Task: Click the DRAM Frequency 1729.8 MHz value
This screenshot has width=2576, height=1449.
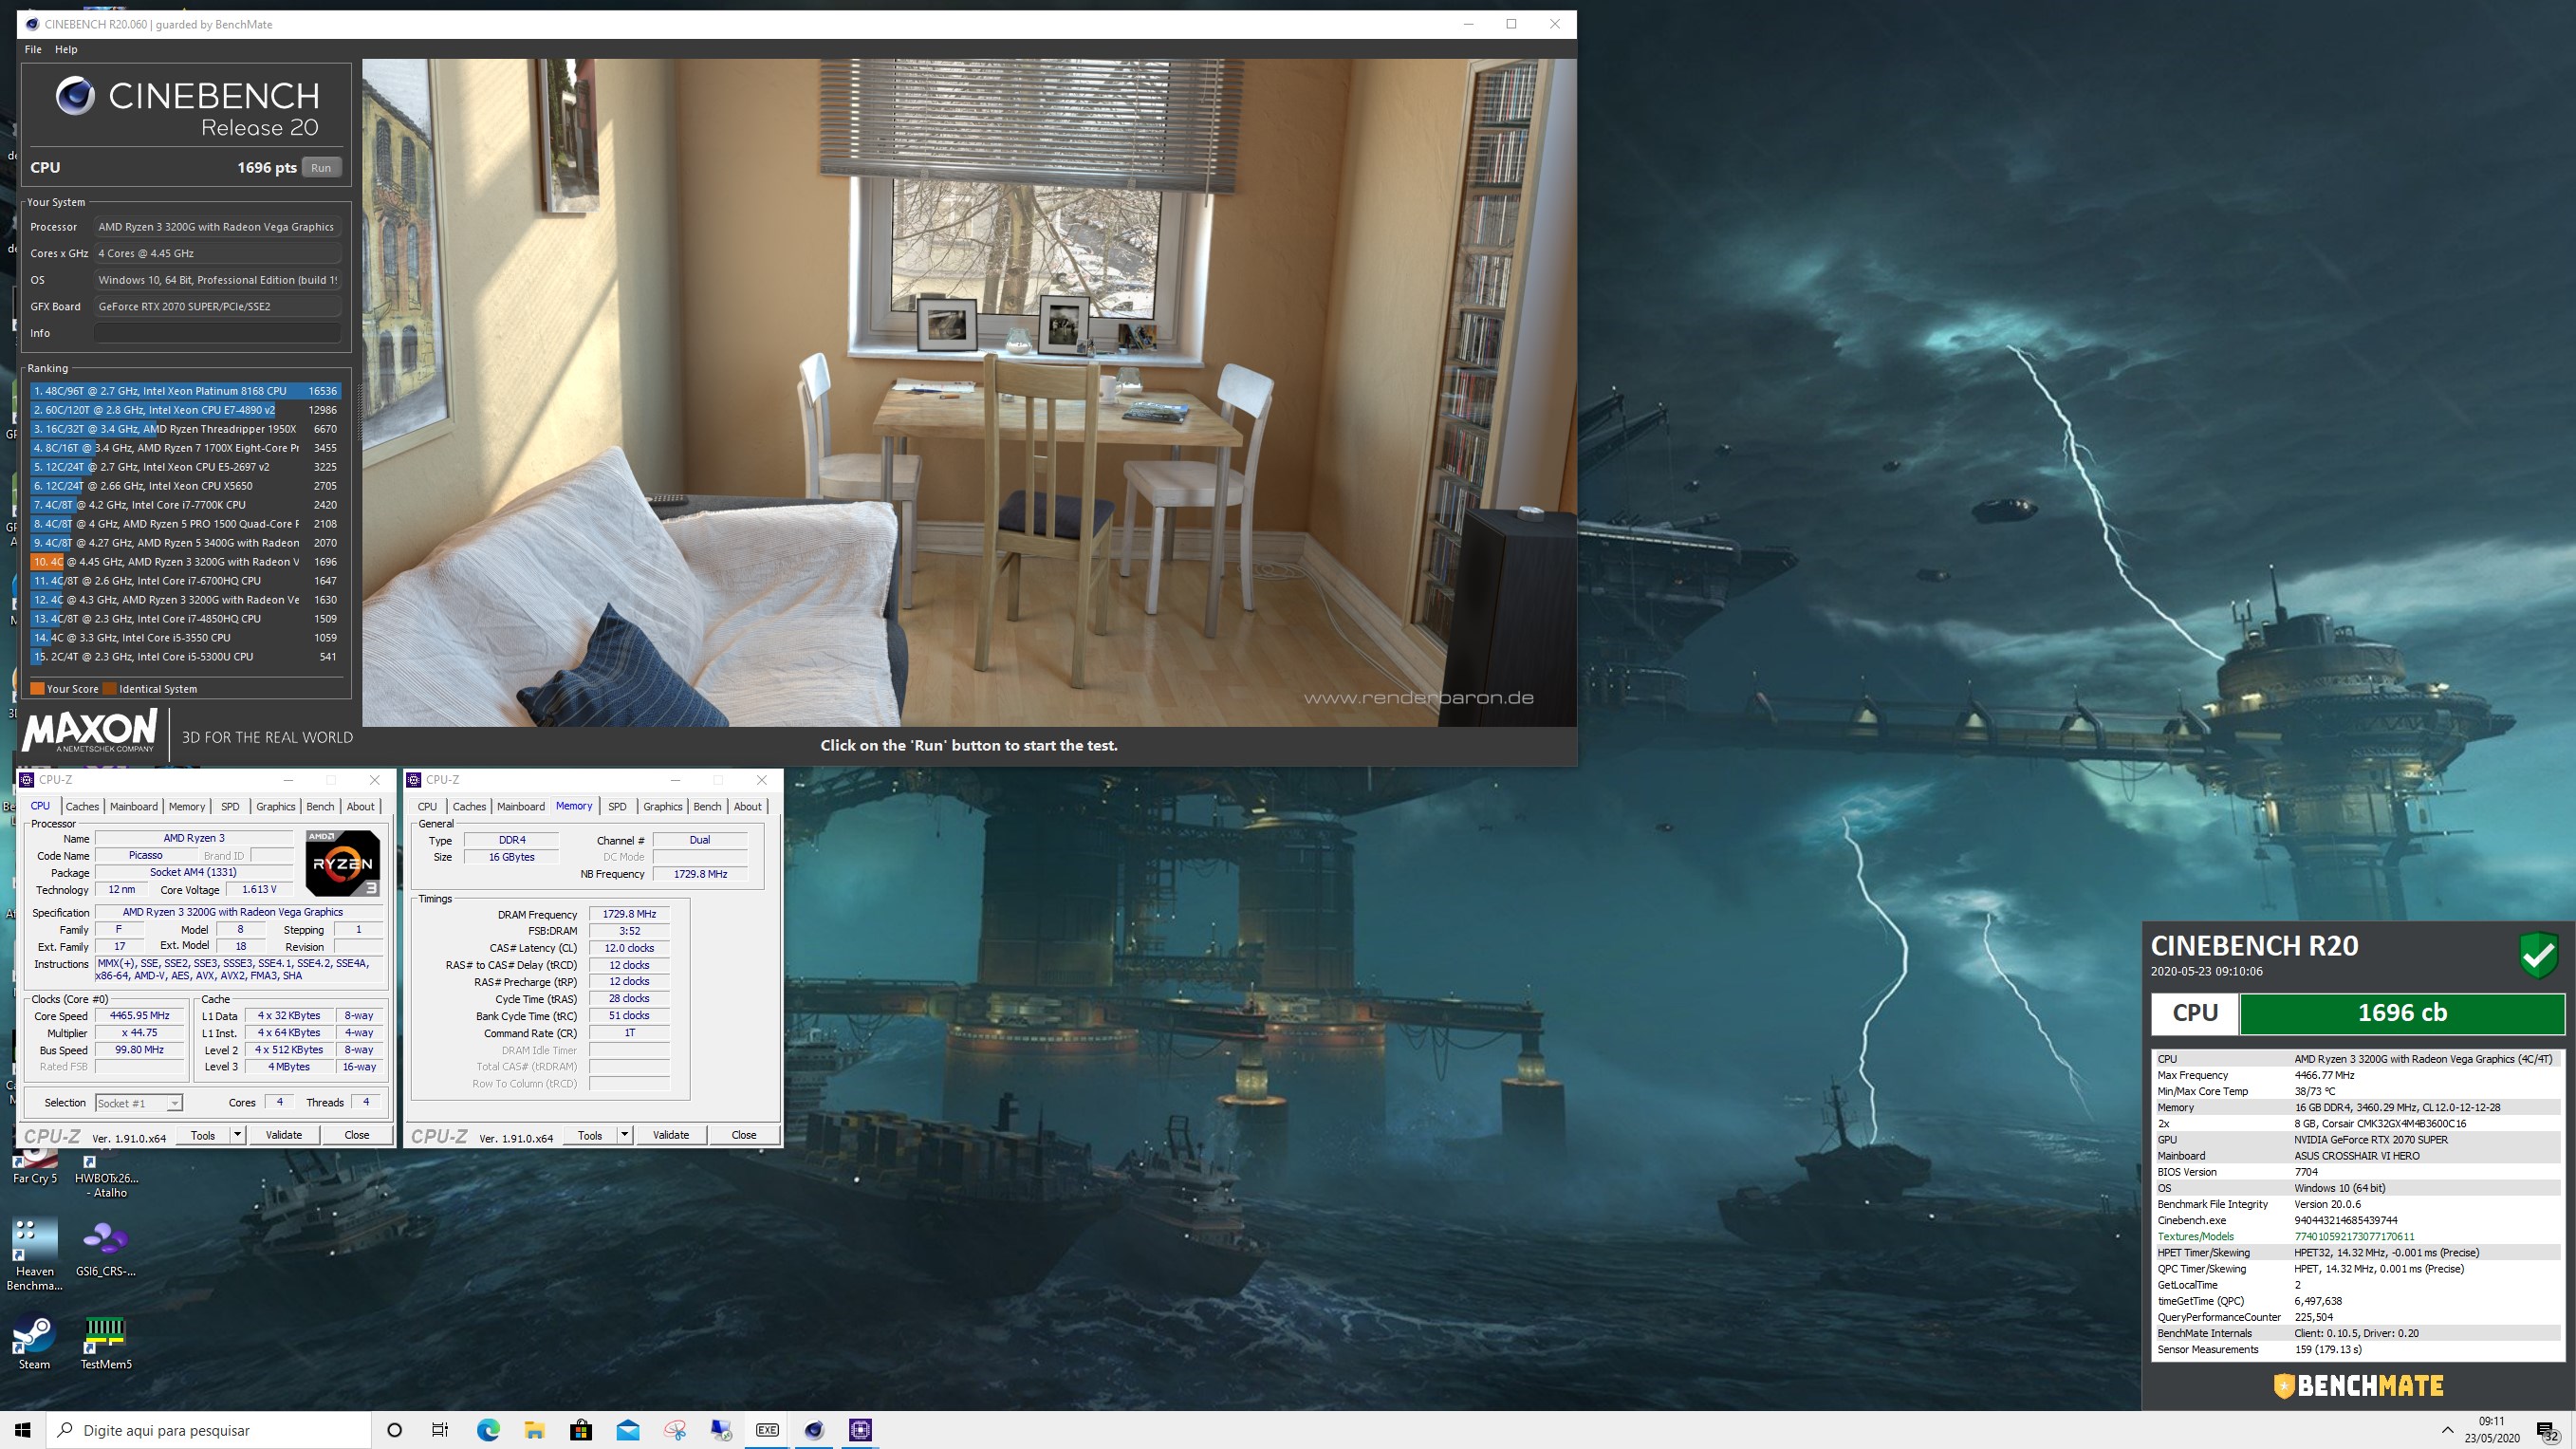Action: tap(629, 914)
